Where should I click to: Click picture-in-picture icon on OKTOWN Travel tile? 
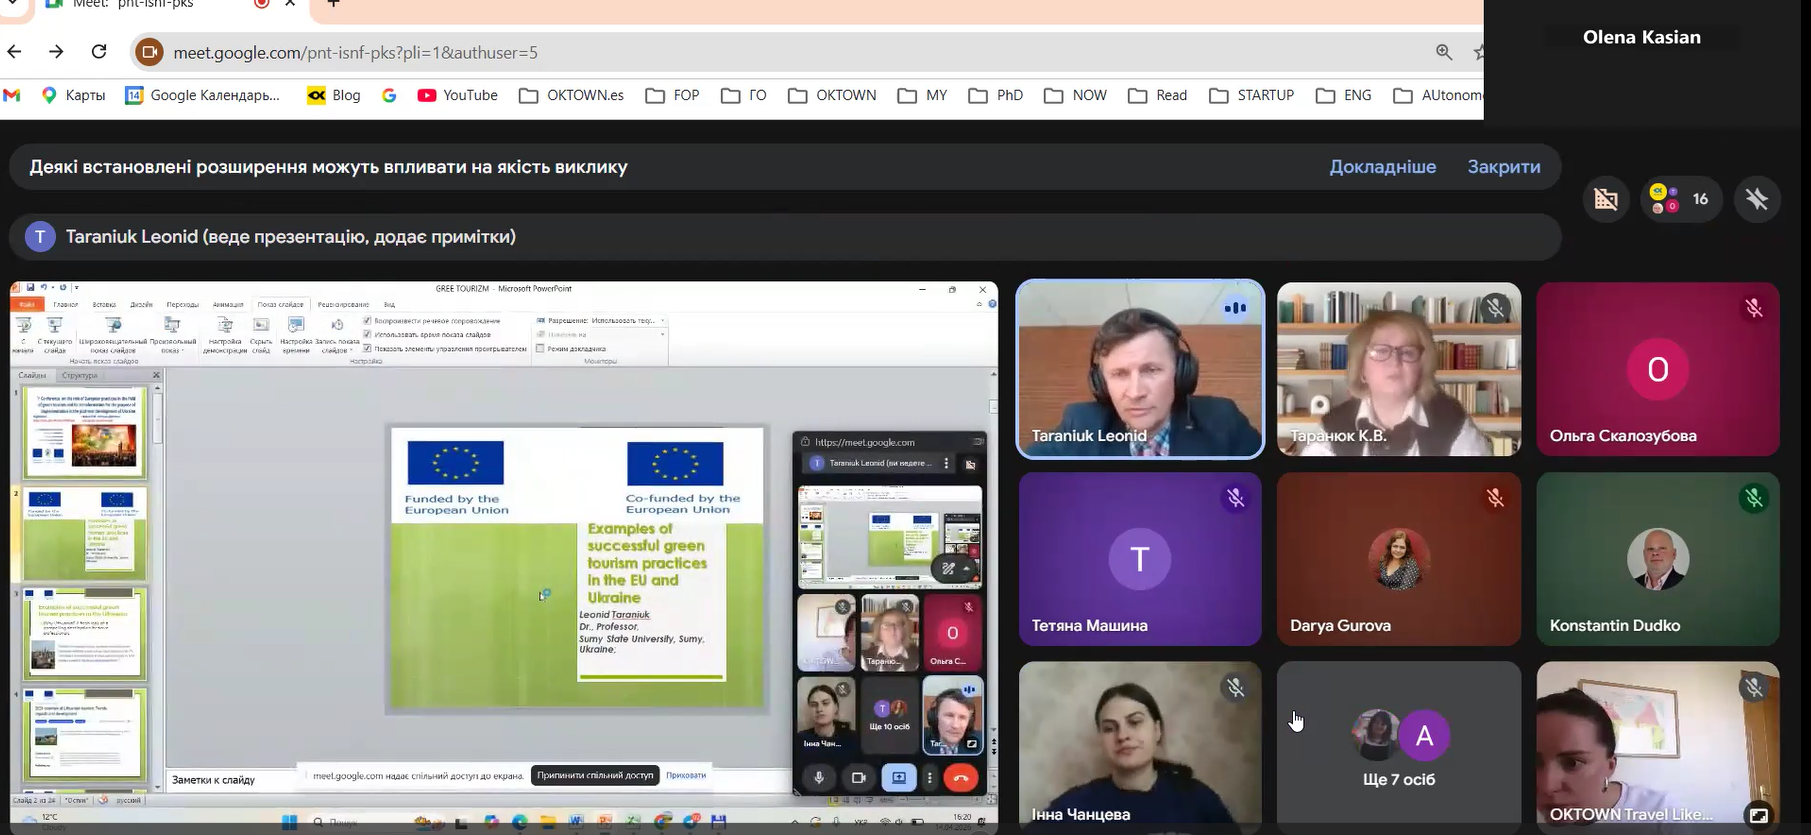1757,815
